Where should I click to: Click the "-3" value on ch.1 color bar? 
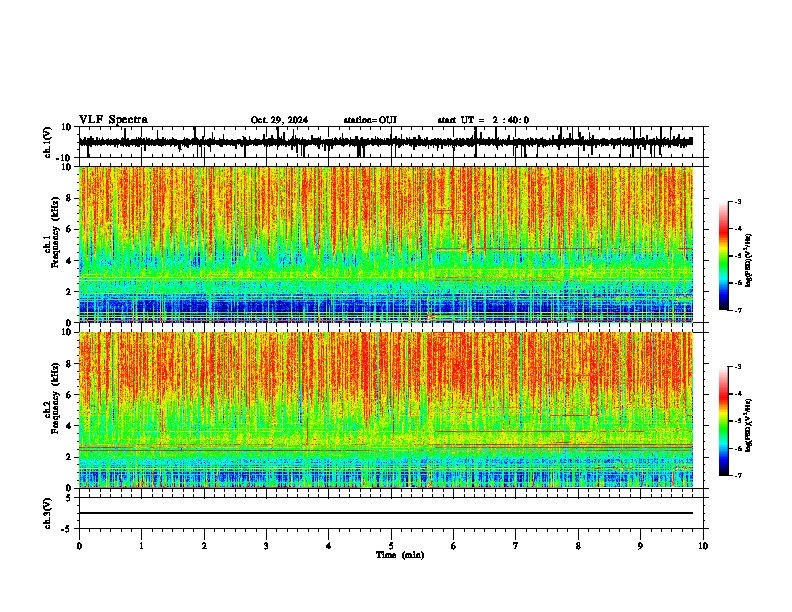point(737,201)
